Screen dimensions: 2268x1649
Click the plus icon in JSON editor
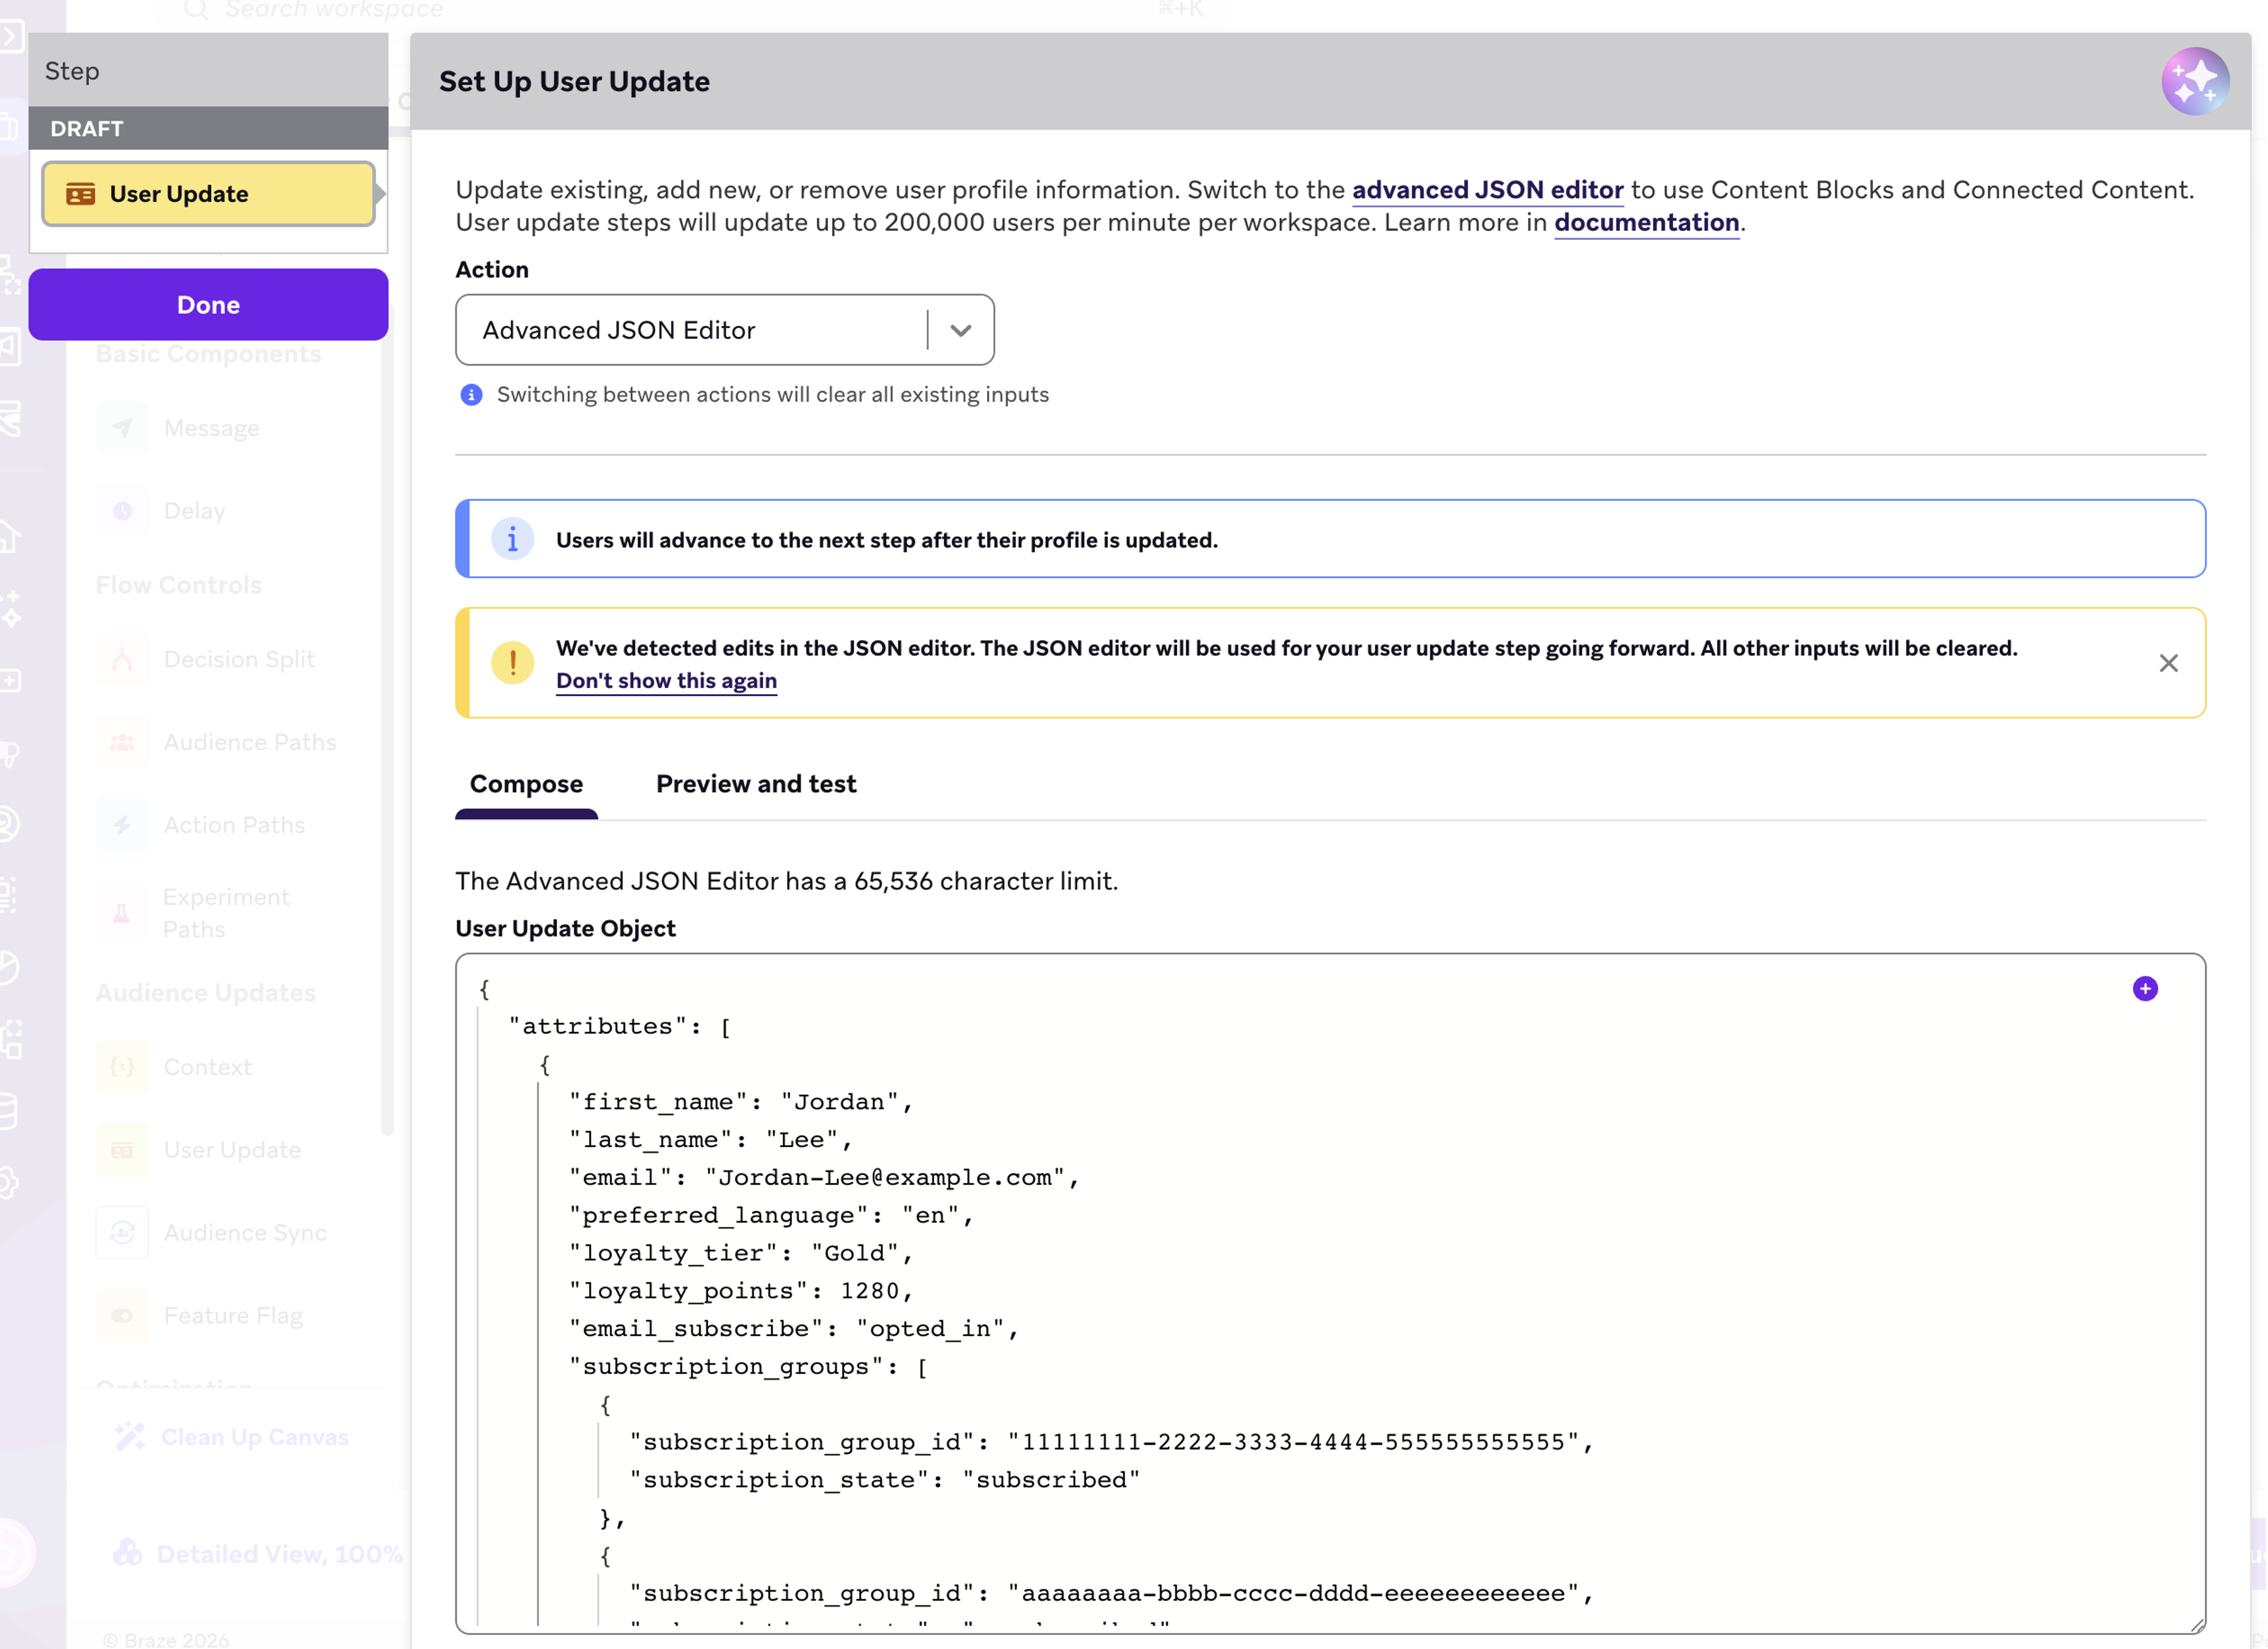point(2145,989)
